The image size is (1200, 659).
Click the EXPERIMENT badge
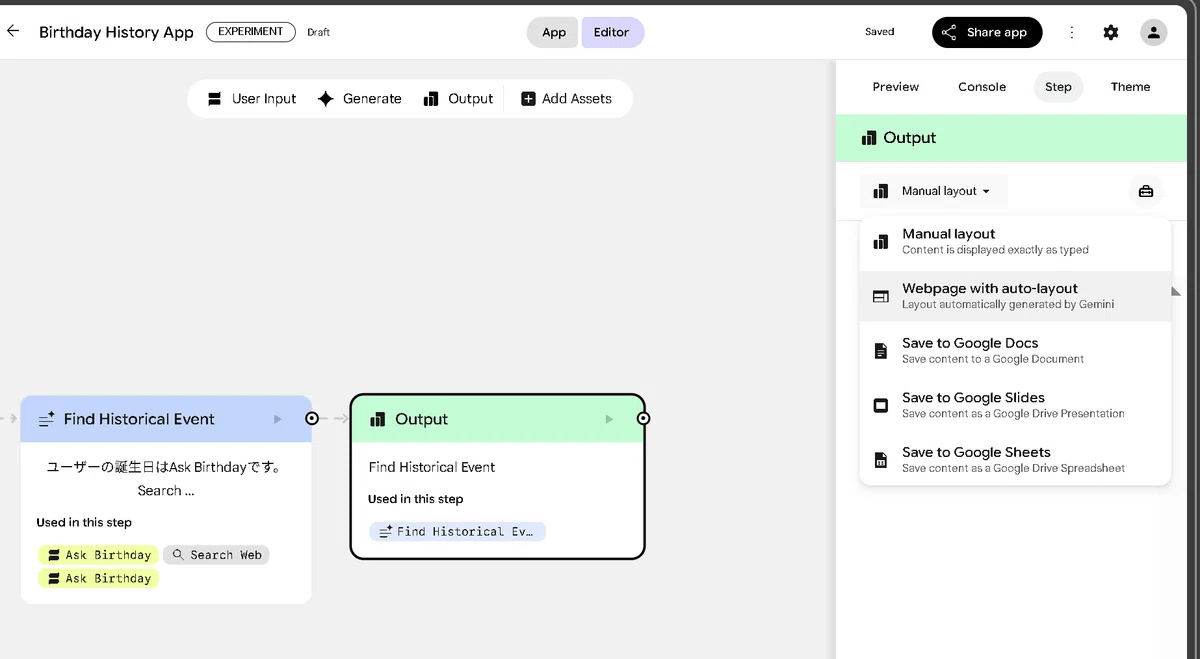[x=251, y=32]
